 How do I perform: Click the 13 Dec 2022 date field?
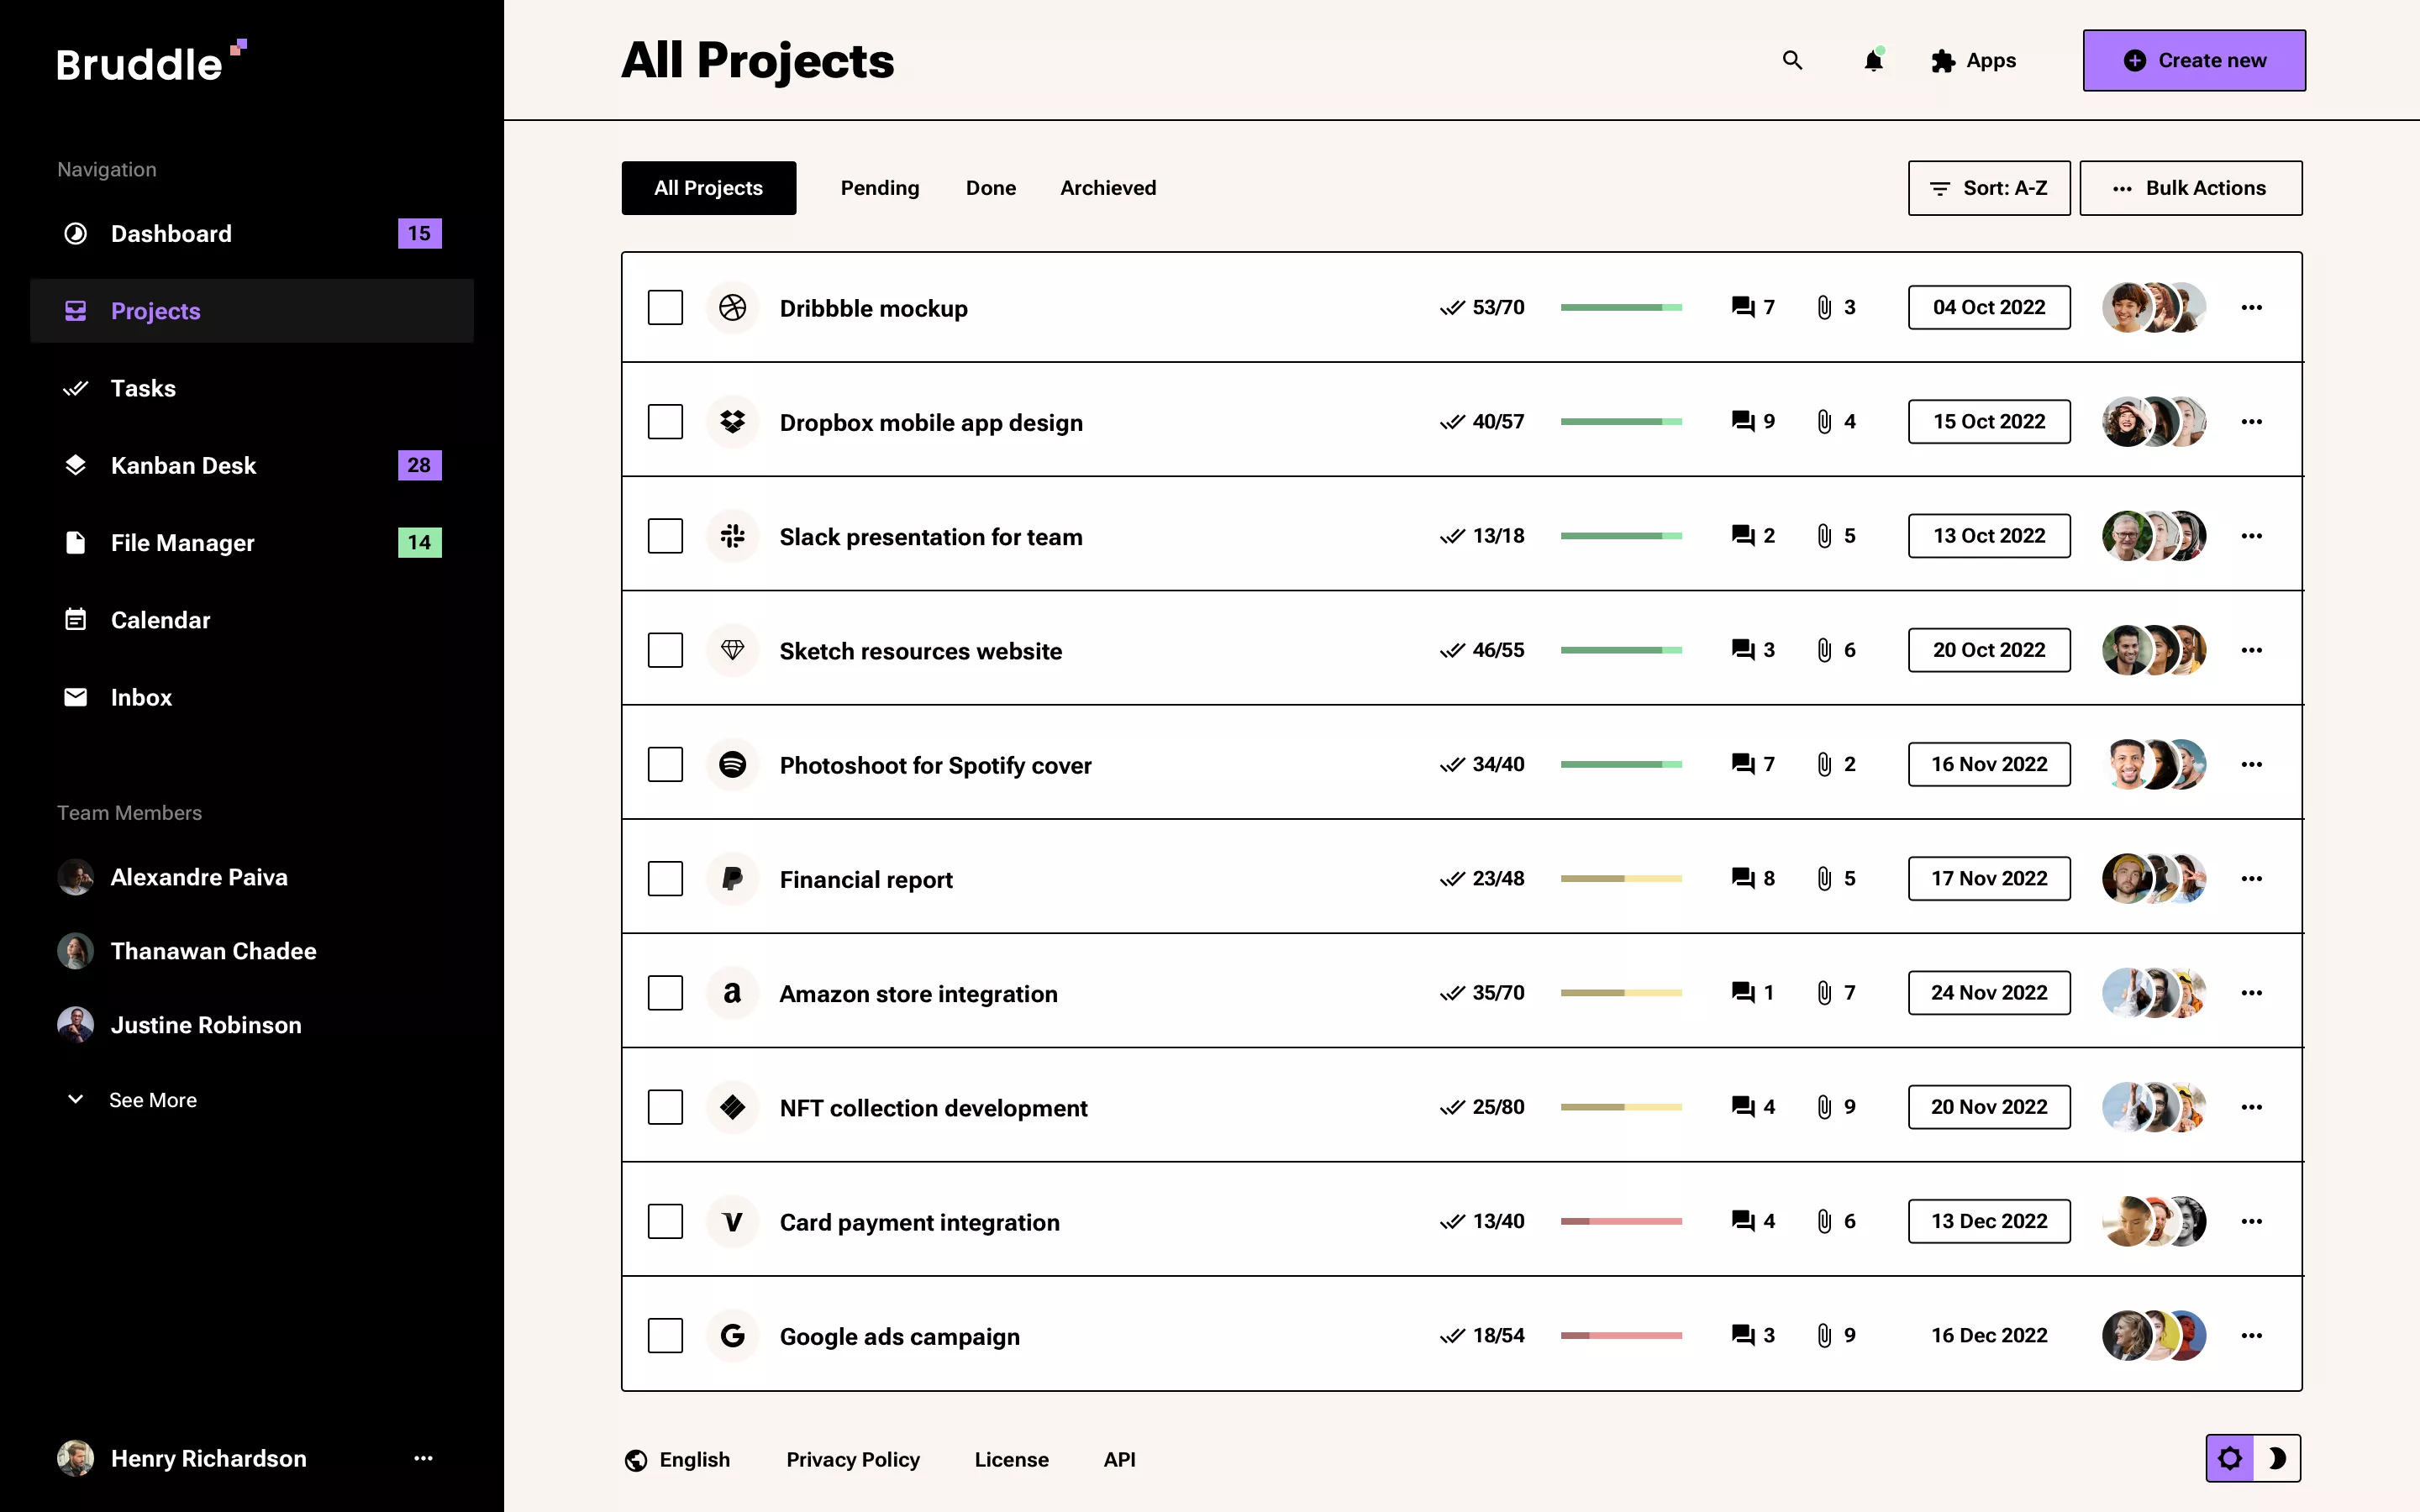click(x=1988, y=1221)
